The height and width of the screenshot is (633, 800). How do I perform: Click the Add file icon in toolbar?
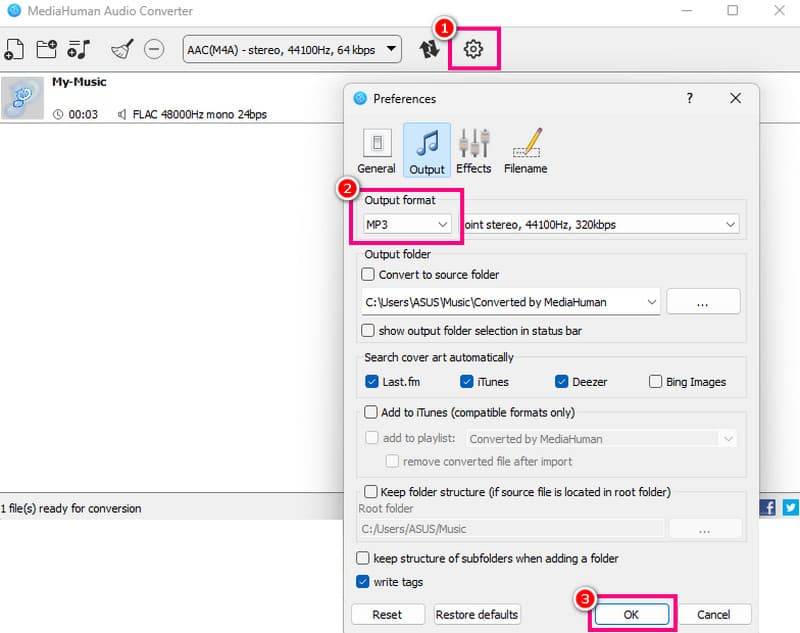14,49
